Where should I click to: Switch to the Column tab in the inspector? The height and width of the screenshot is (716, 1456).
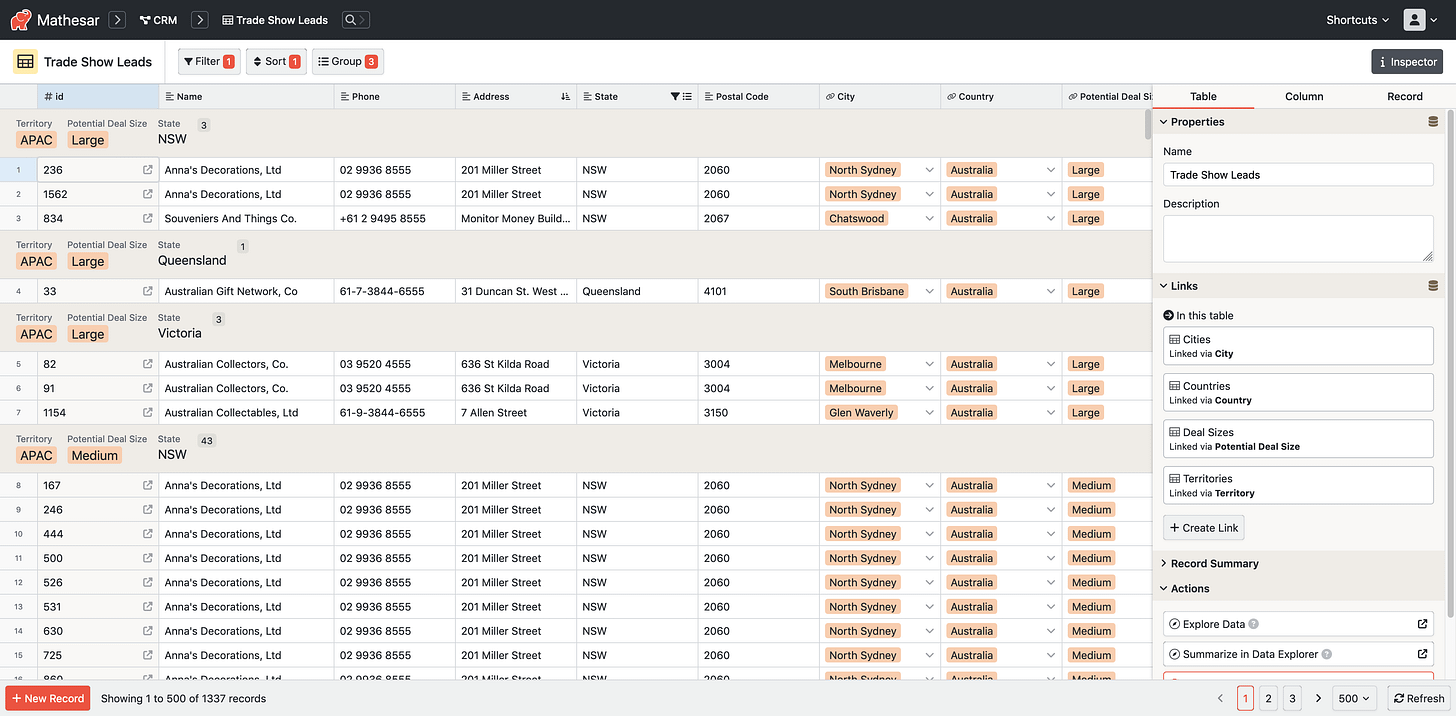[1304, 96]
